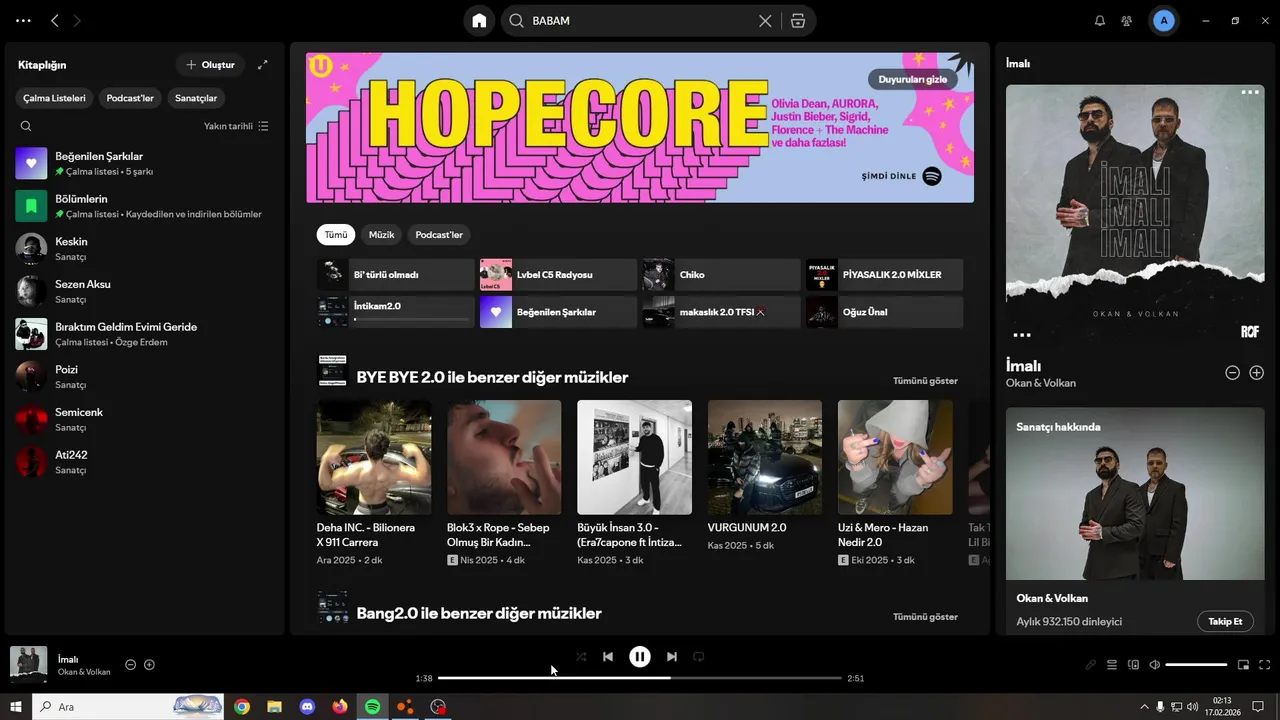Screen dimensions: 1280x720
Task: Open the Oluştur create menu
Action: pyautogui.click(x=210, y=65)
